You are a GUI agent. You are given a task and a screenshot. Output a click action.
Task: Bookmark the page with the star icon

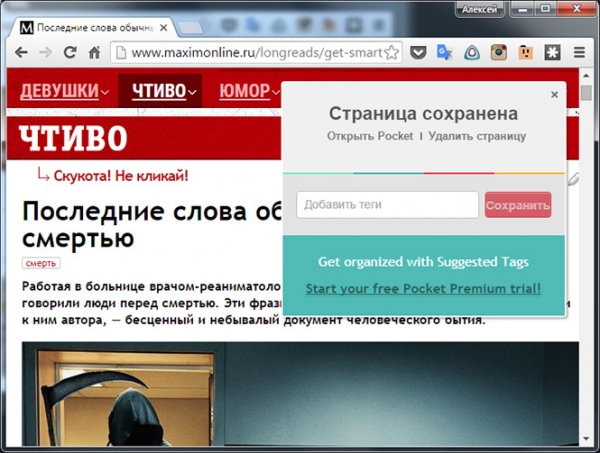pos(392,52)
